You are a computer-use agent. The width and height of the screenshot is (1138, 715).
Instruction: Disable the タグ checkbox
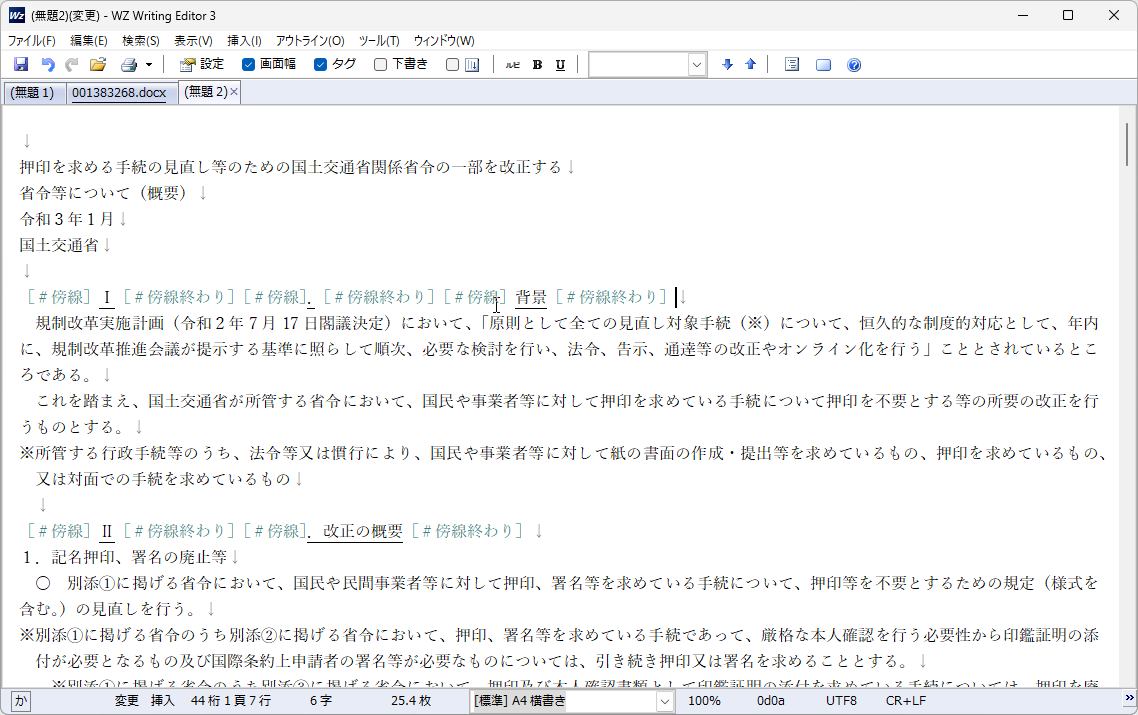[320, 63]
